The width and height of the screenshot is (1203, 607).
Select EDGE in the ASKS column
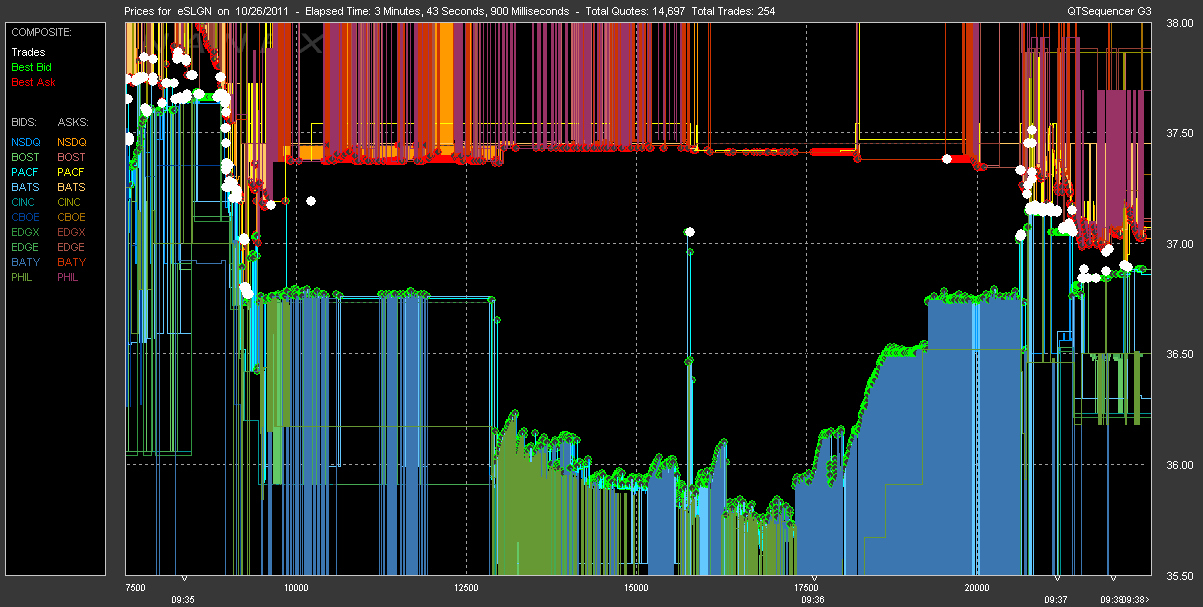[72, 247]
